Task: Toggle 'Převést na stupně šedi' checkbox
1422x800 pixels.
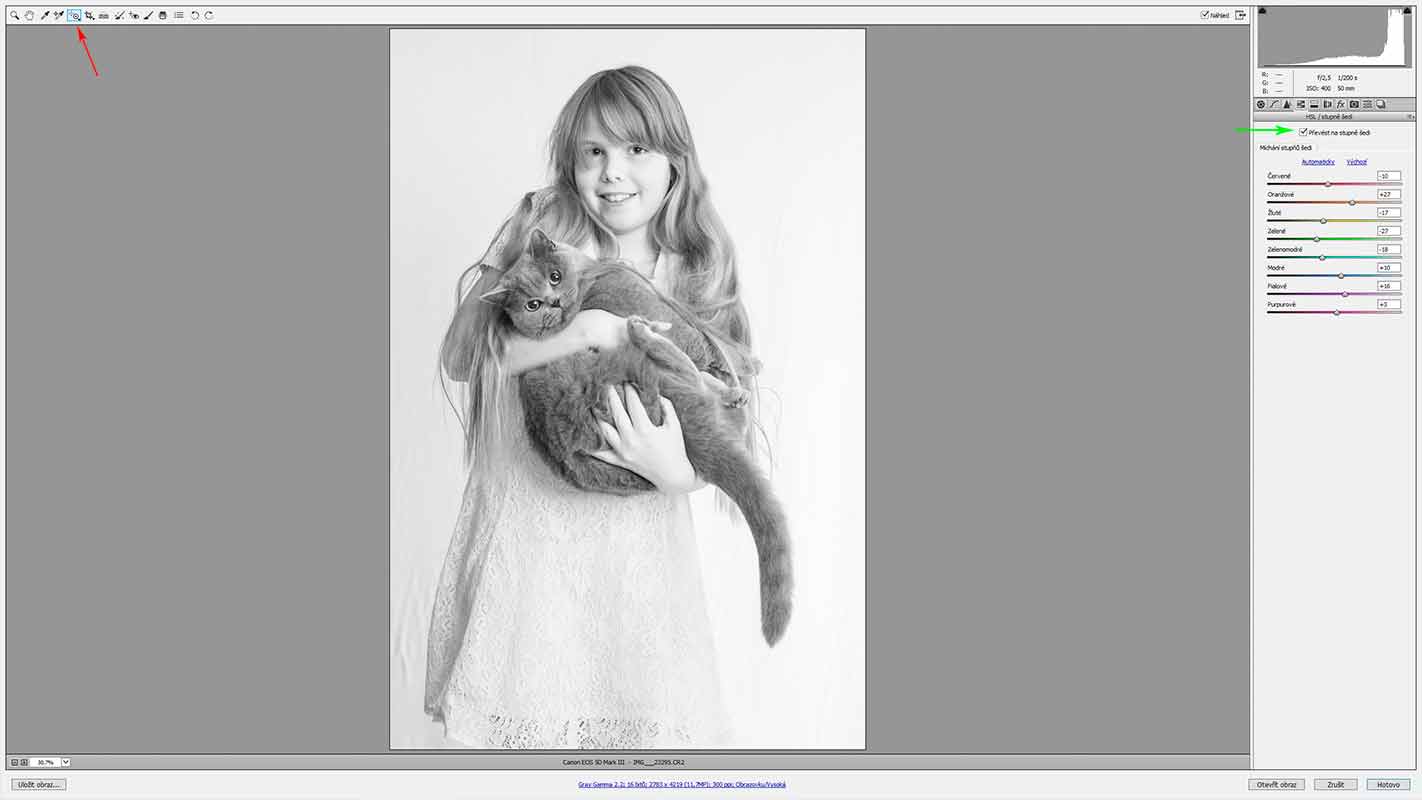Action: coord(1303,132)
